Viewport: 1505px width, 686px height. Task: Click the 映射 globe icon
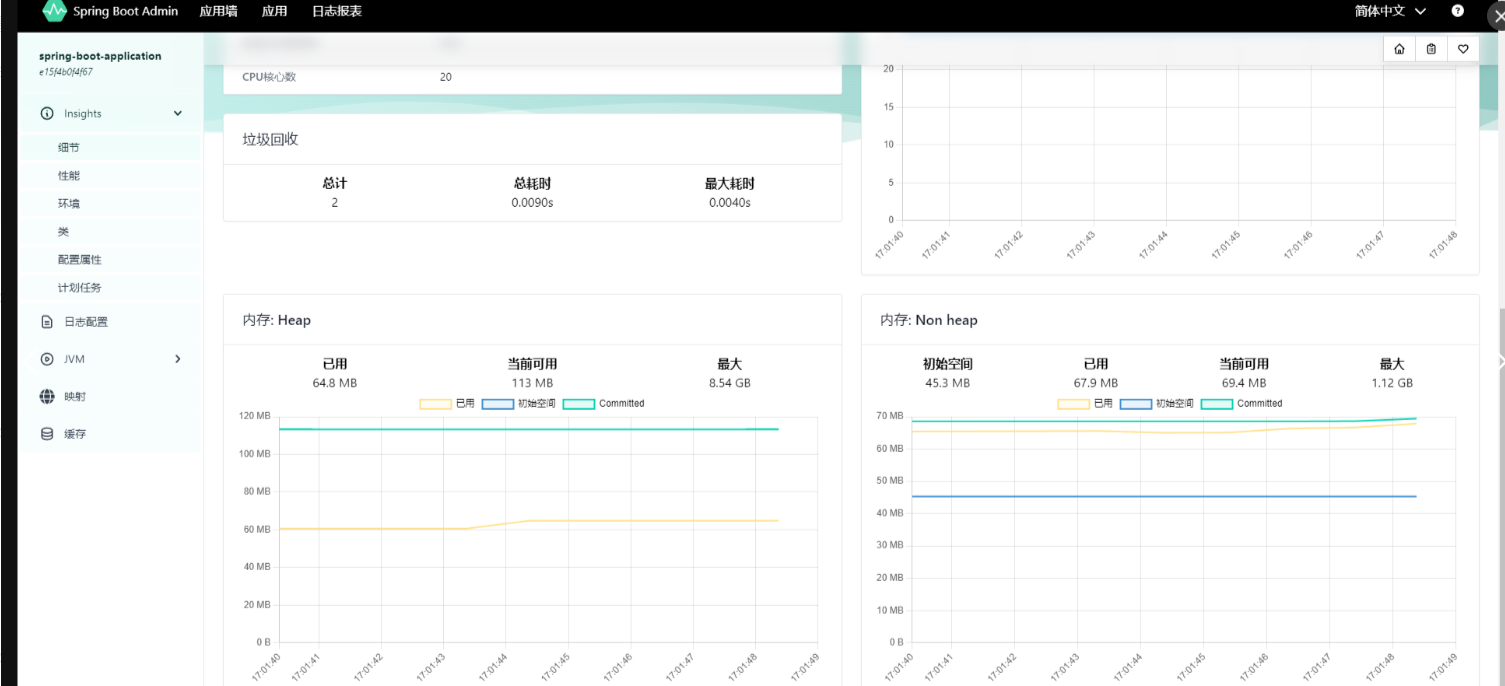pos(47,397)
